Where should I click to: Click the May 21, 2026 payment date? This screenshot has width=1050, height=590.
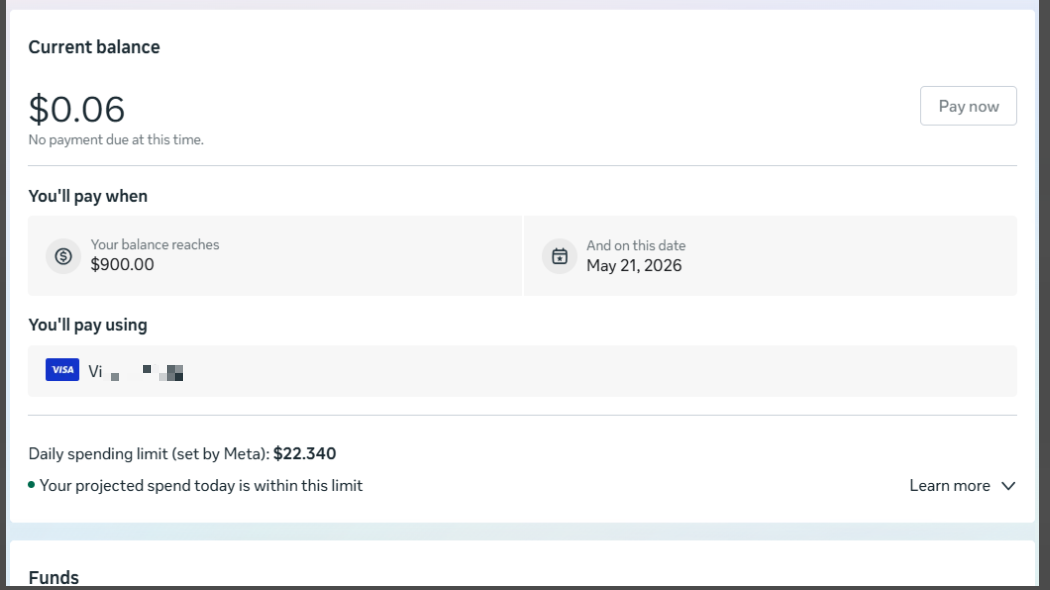coord(634,266)
